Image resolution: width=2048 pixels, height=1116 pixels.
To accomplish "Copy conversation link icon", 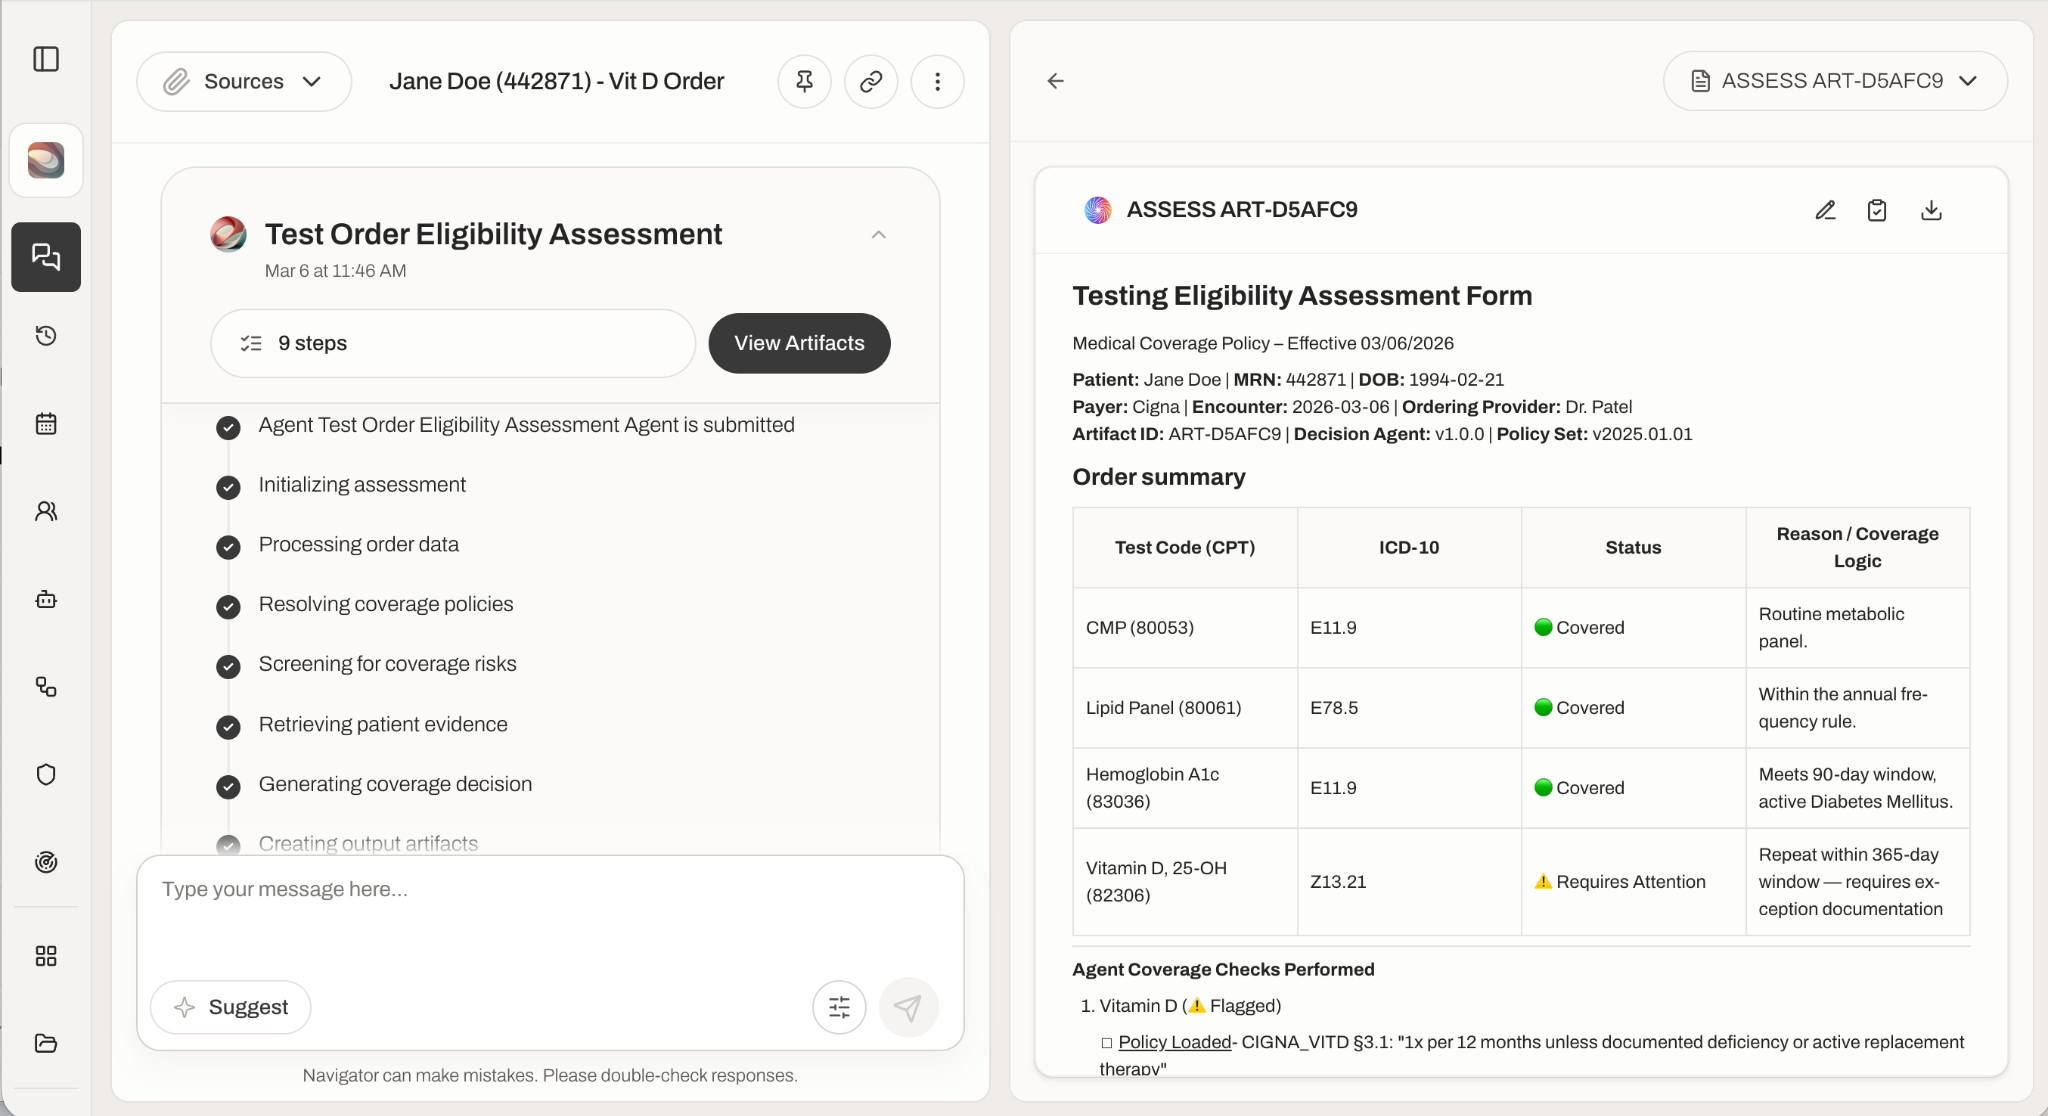I will [x=871, y=81].
